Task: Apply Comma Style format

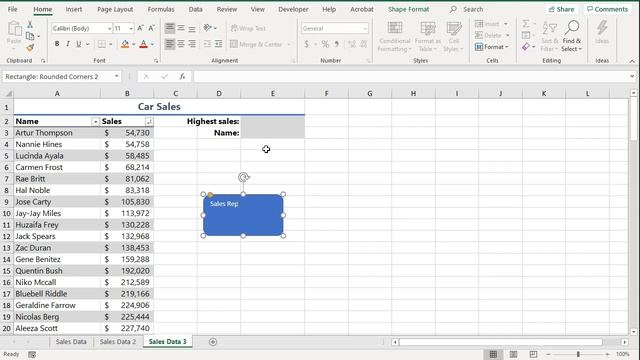Action: click(337, 44)
